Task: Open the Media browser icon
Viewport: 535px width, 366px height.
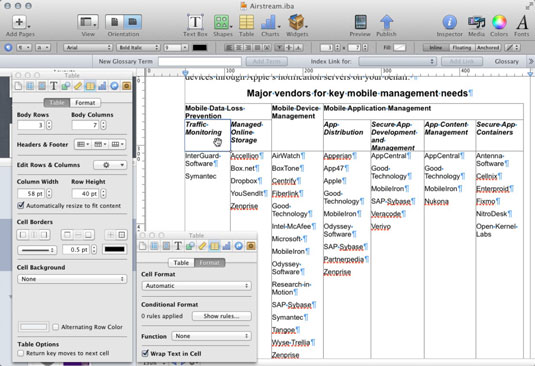Action: [x=476, y=22]
